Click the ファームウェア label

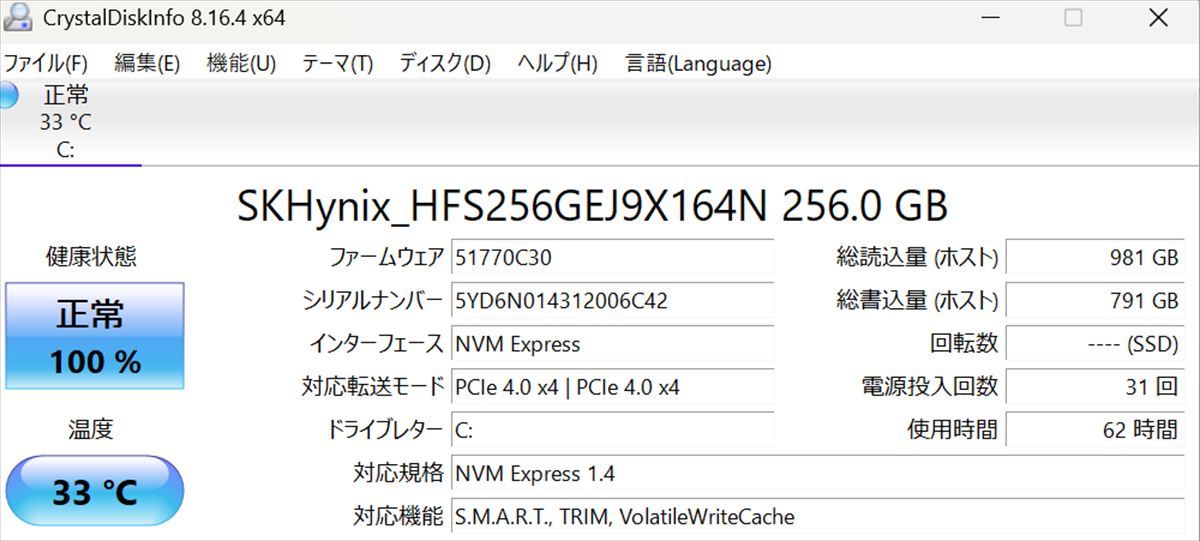coord(386,258)
